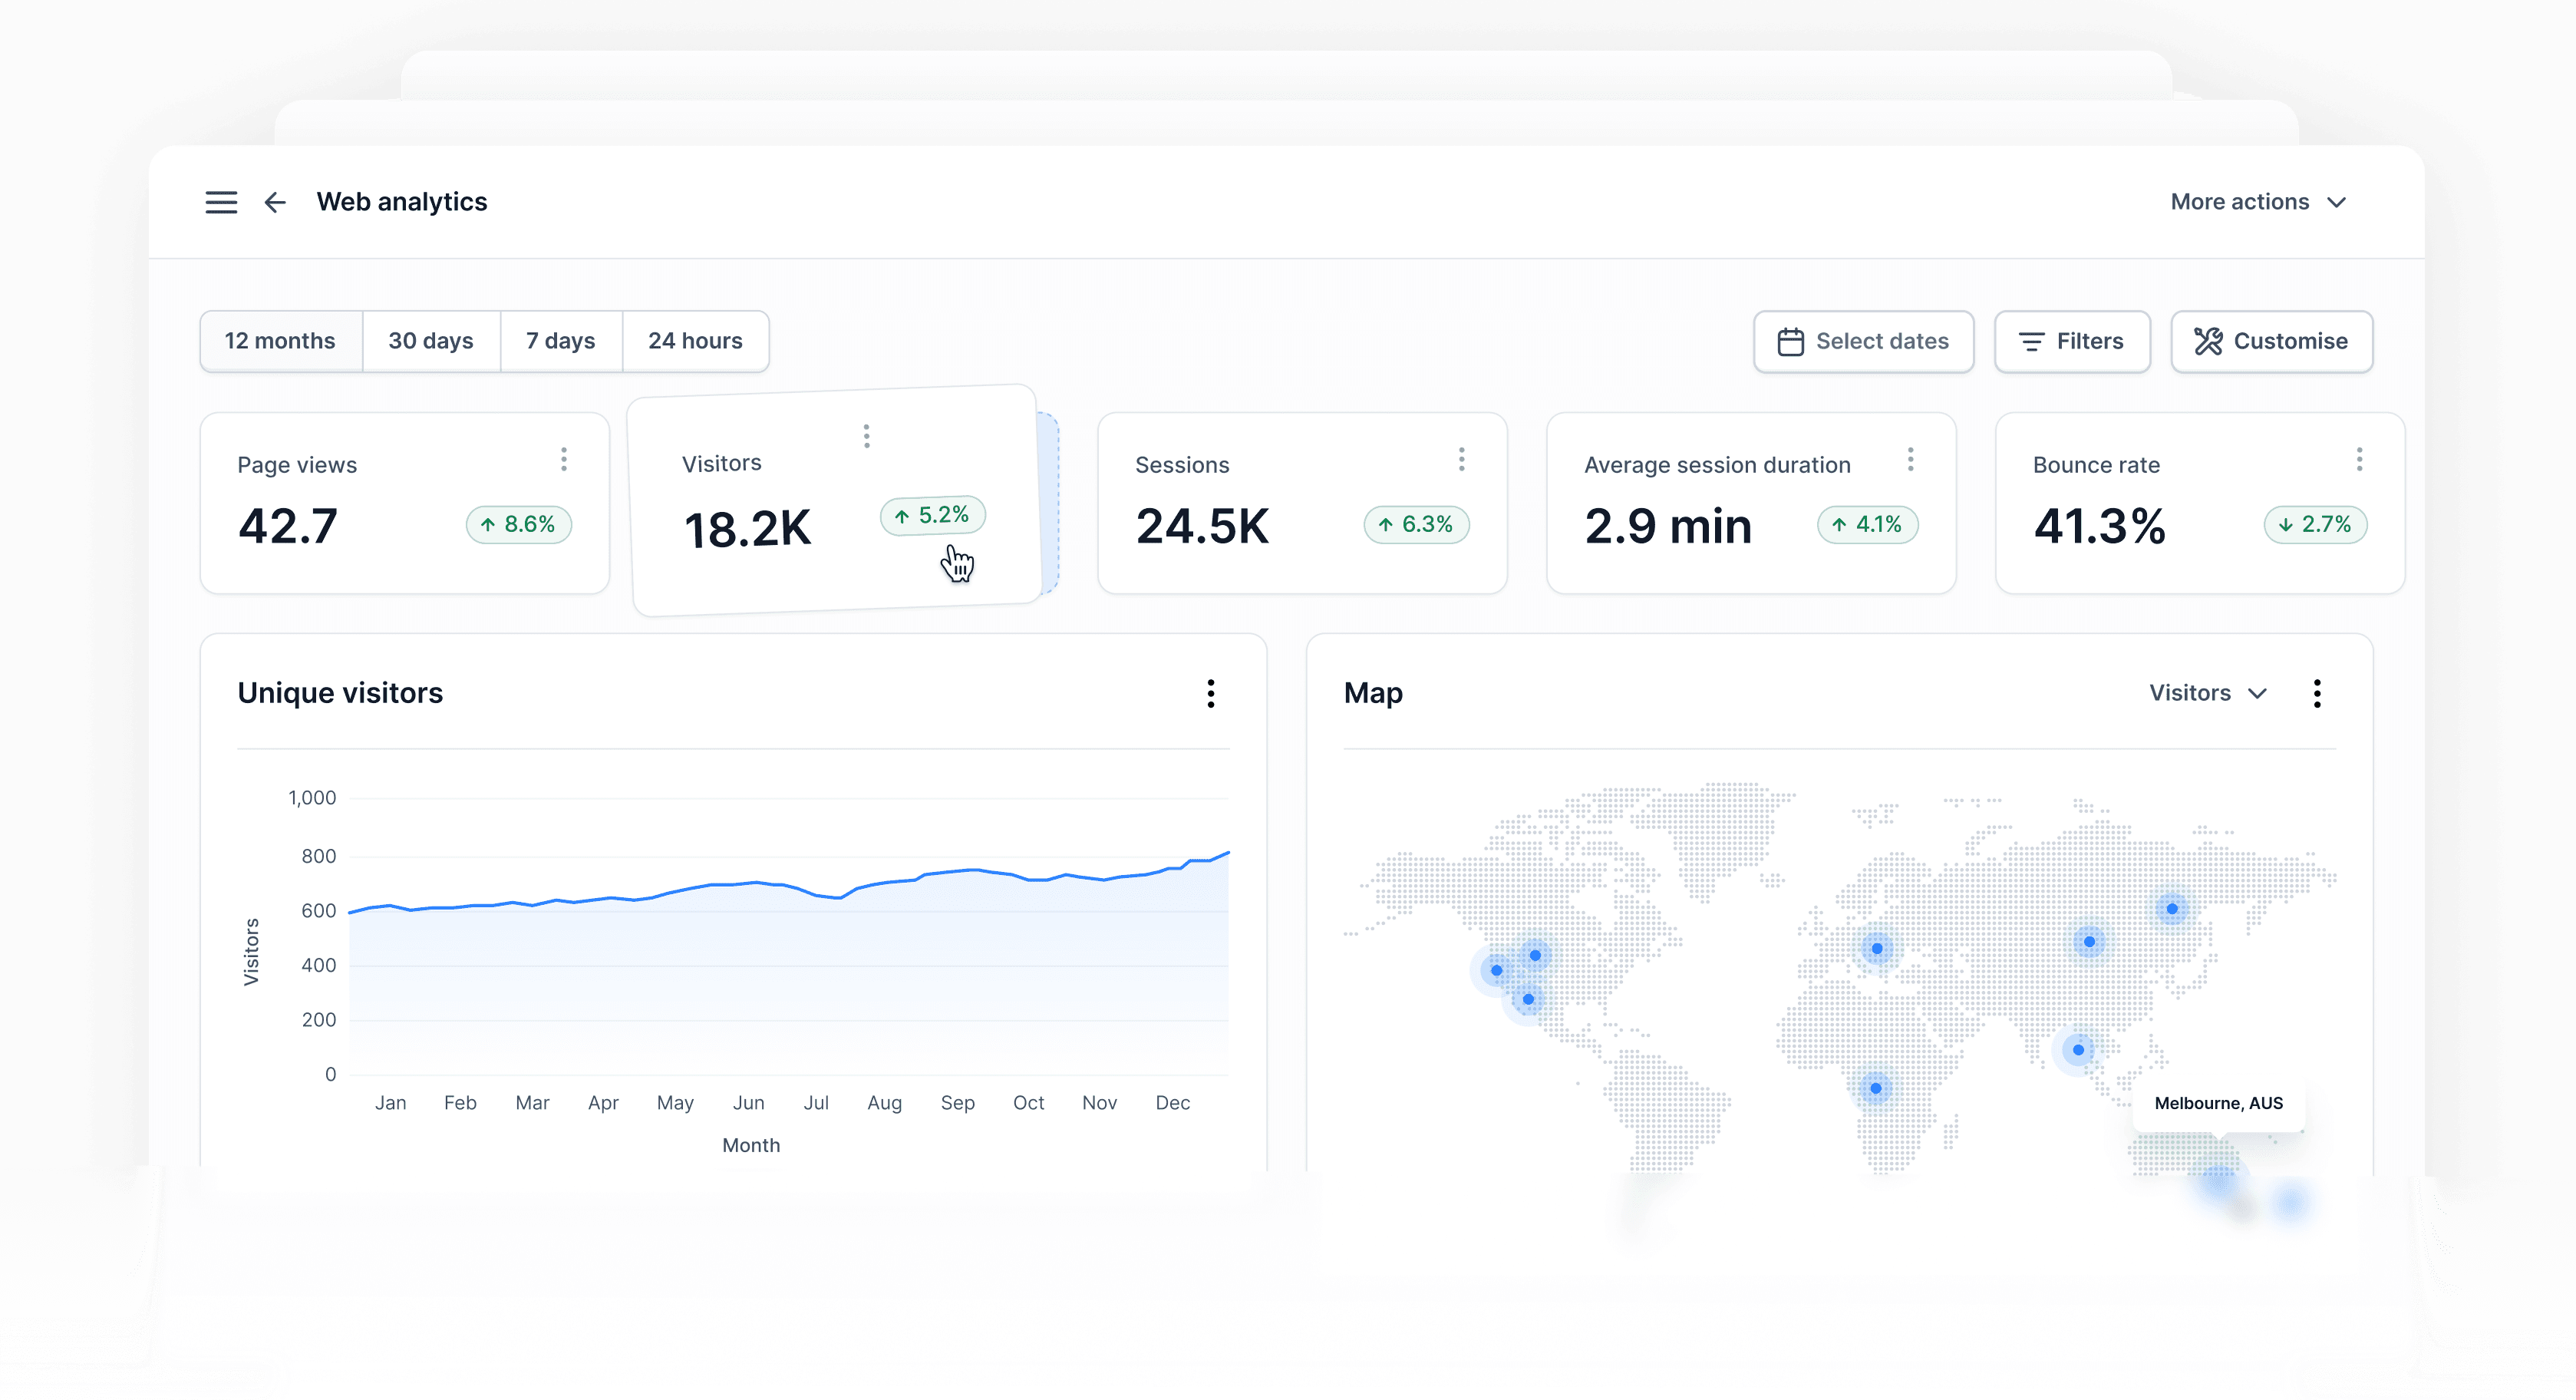
Task: Click the 2.7% Bounce rate badge
Action: coord(2315,524)
